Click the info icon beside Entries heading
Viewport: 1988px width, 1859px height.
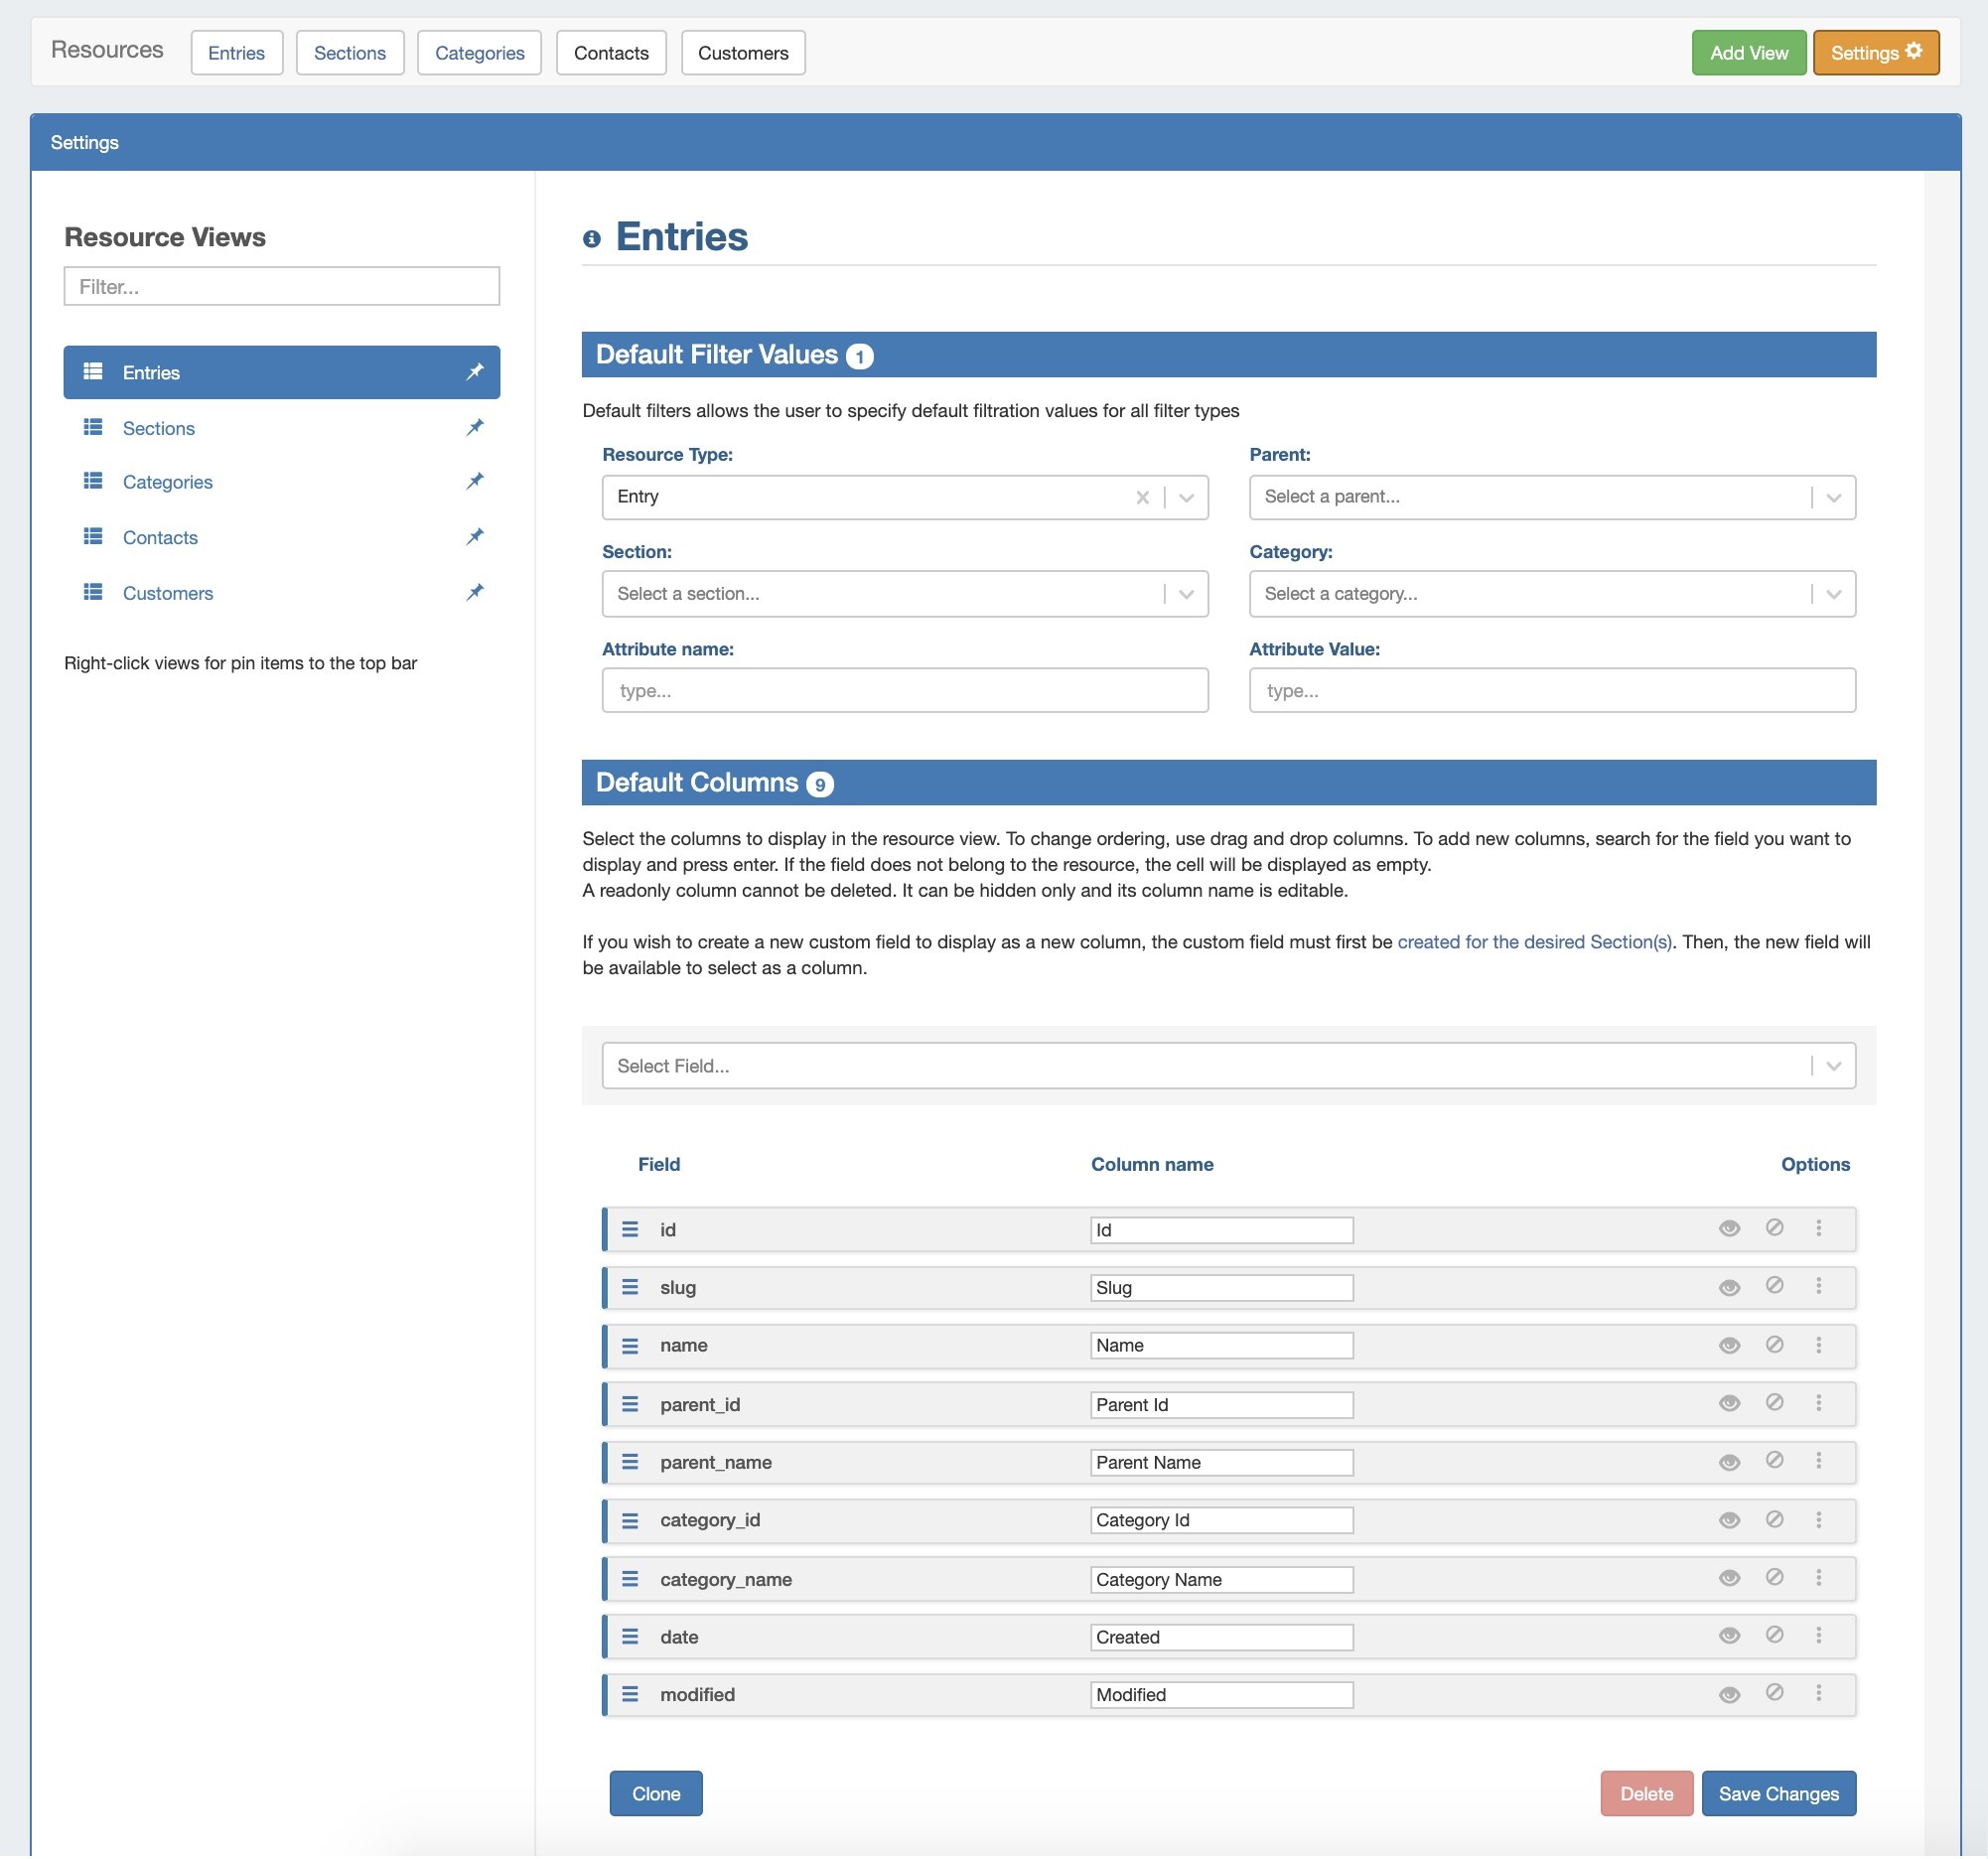point(592,239)
